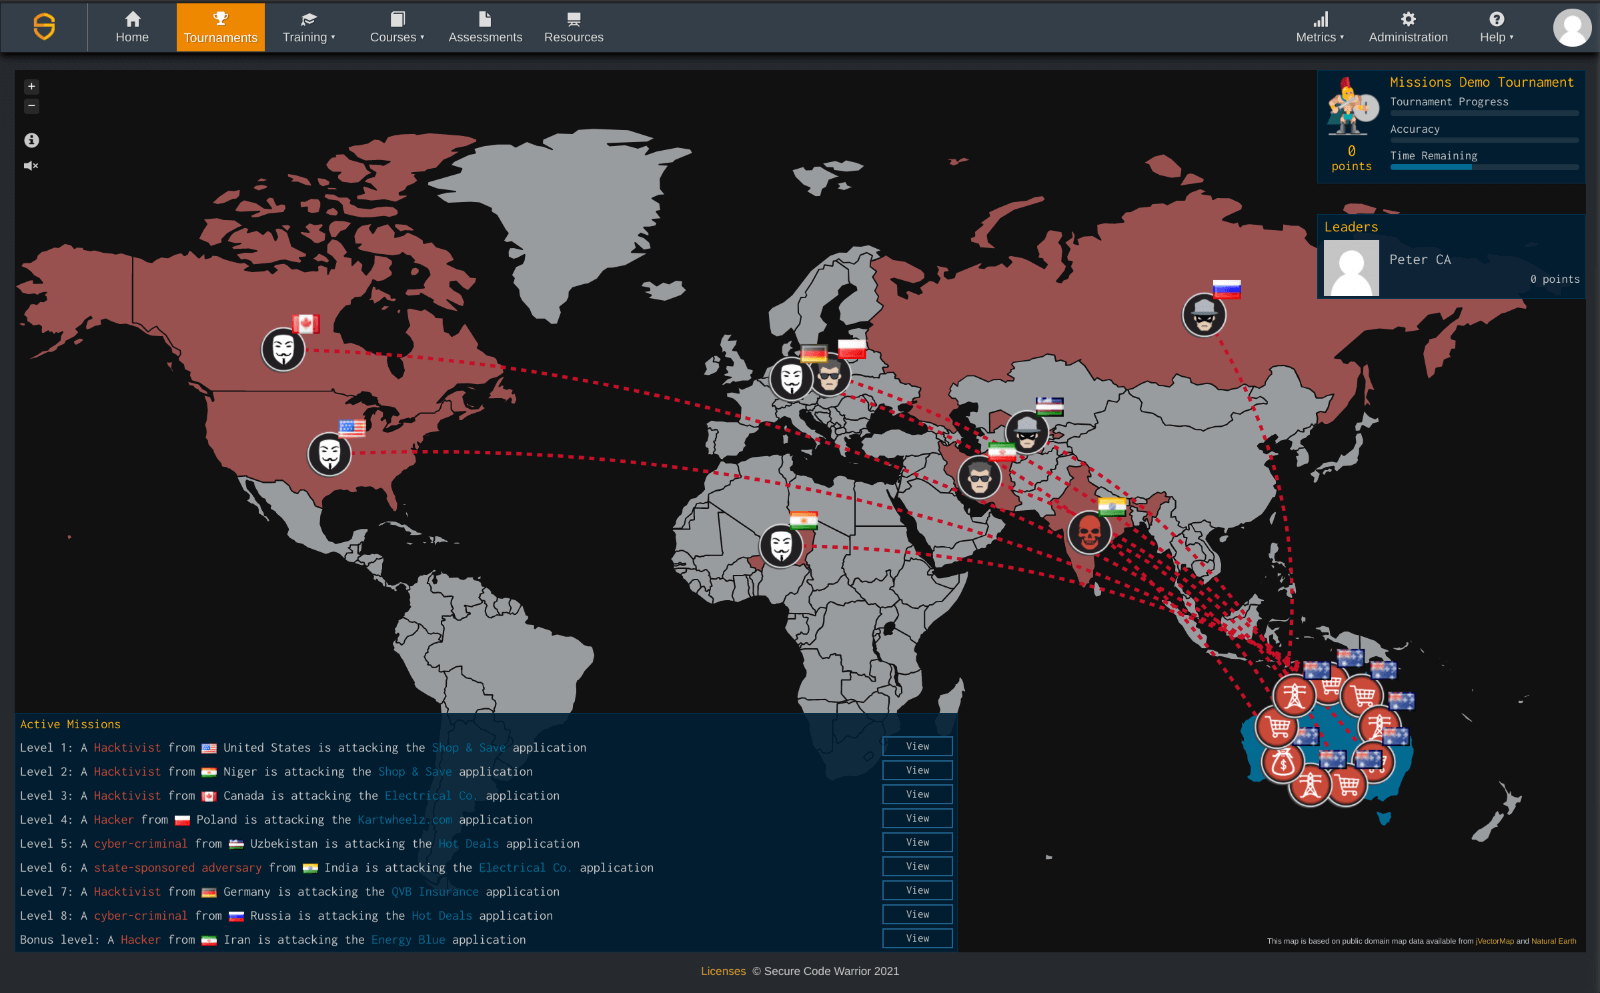Open the Administration menu item
Image resolution: width=1600 pixels, height=993 pixels.
1407,27
